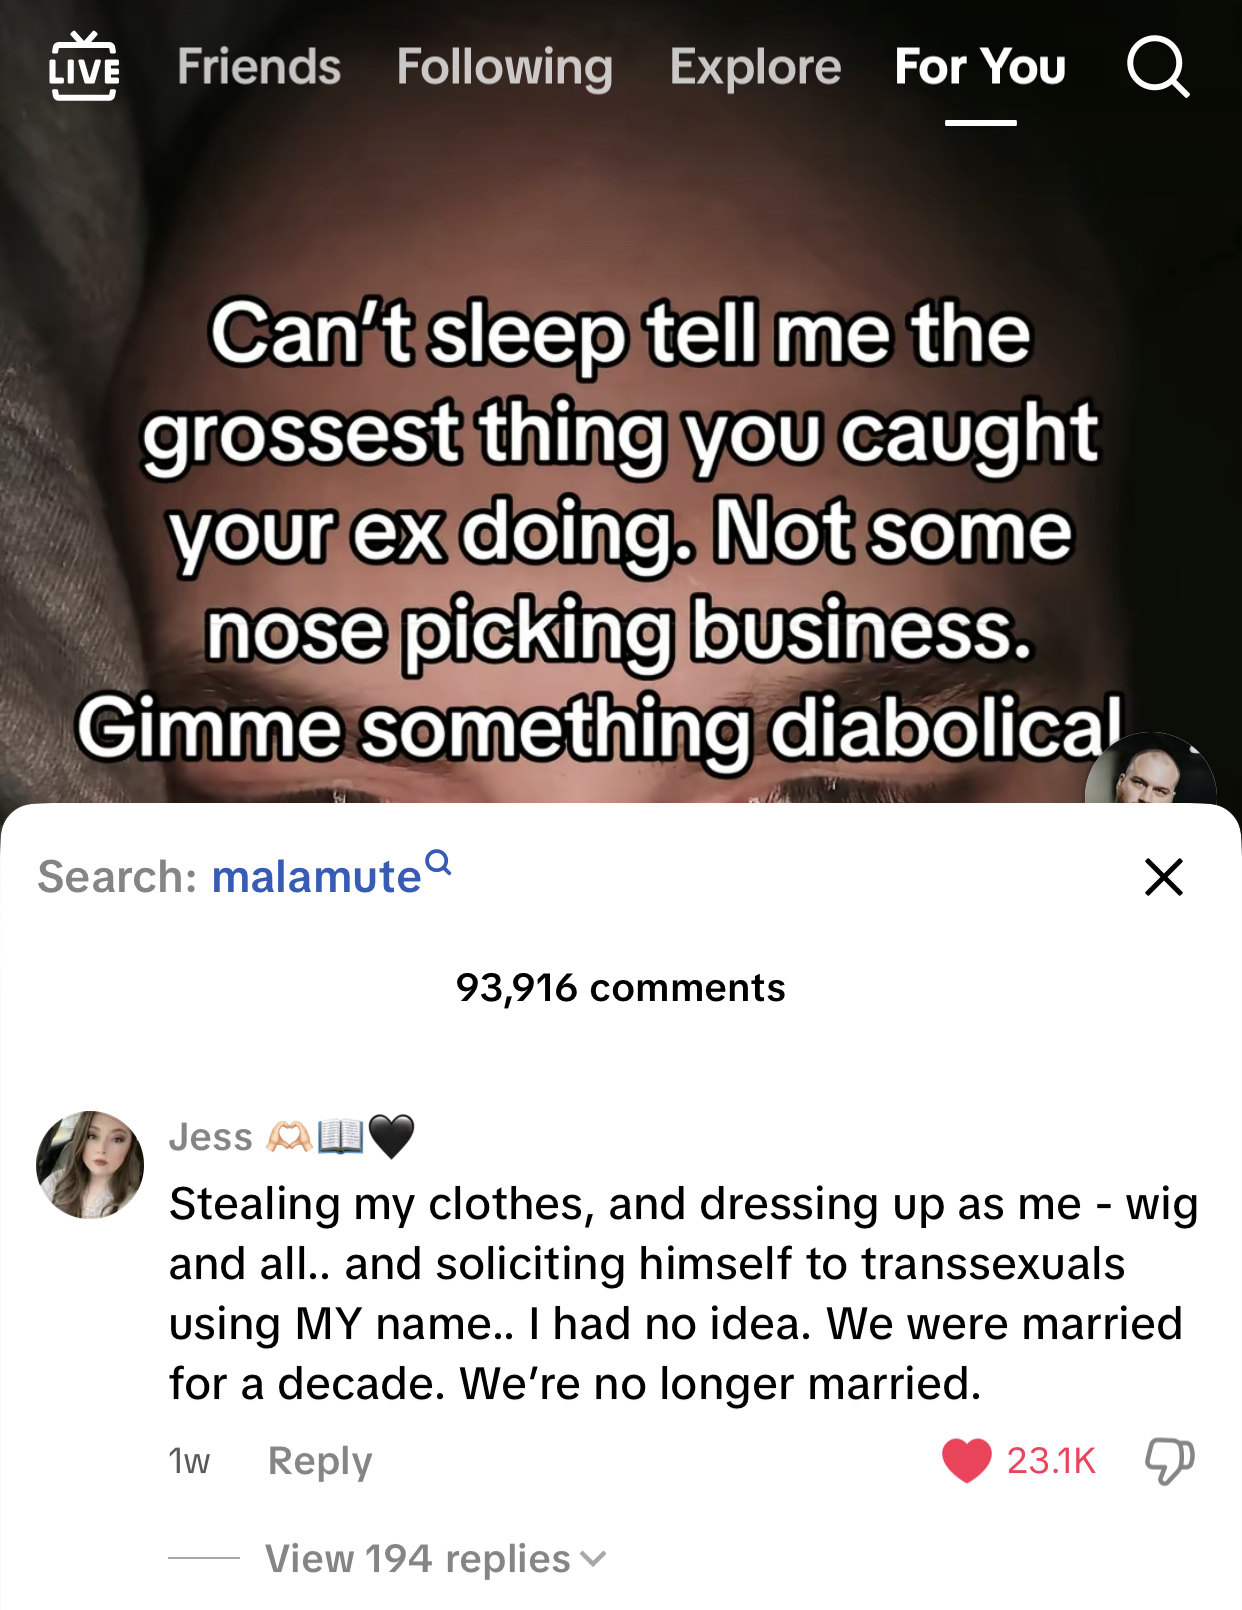Tap the video caption text overlay

click(620, 532)
